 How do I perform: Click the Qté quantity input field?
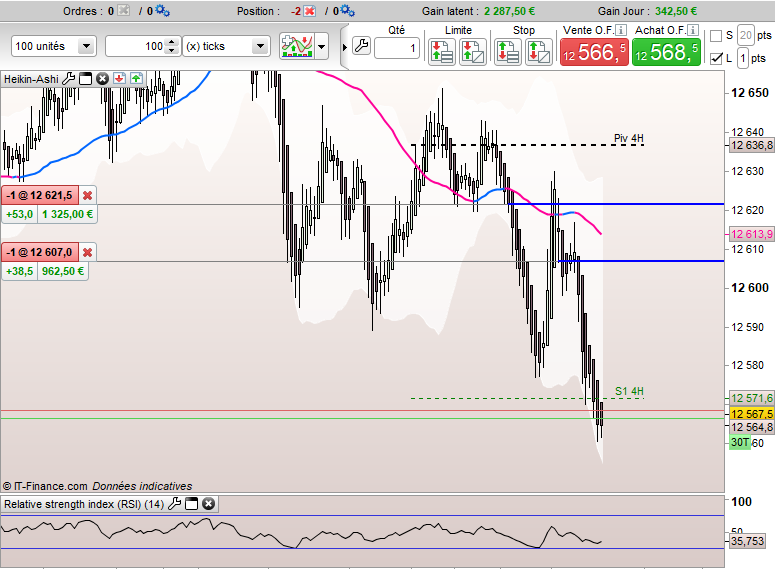click(x=397, y=48)
